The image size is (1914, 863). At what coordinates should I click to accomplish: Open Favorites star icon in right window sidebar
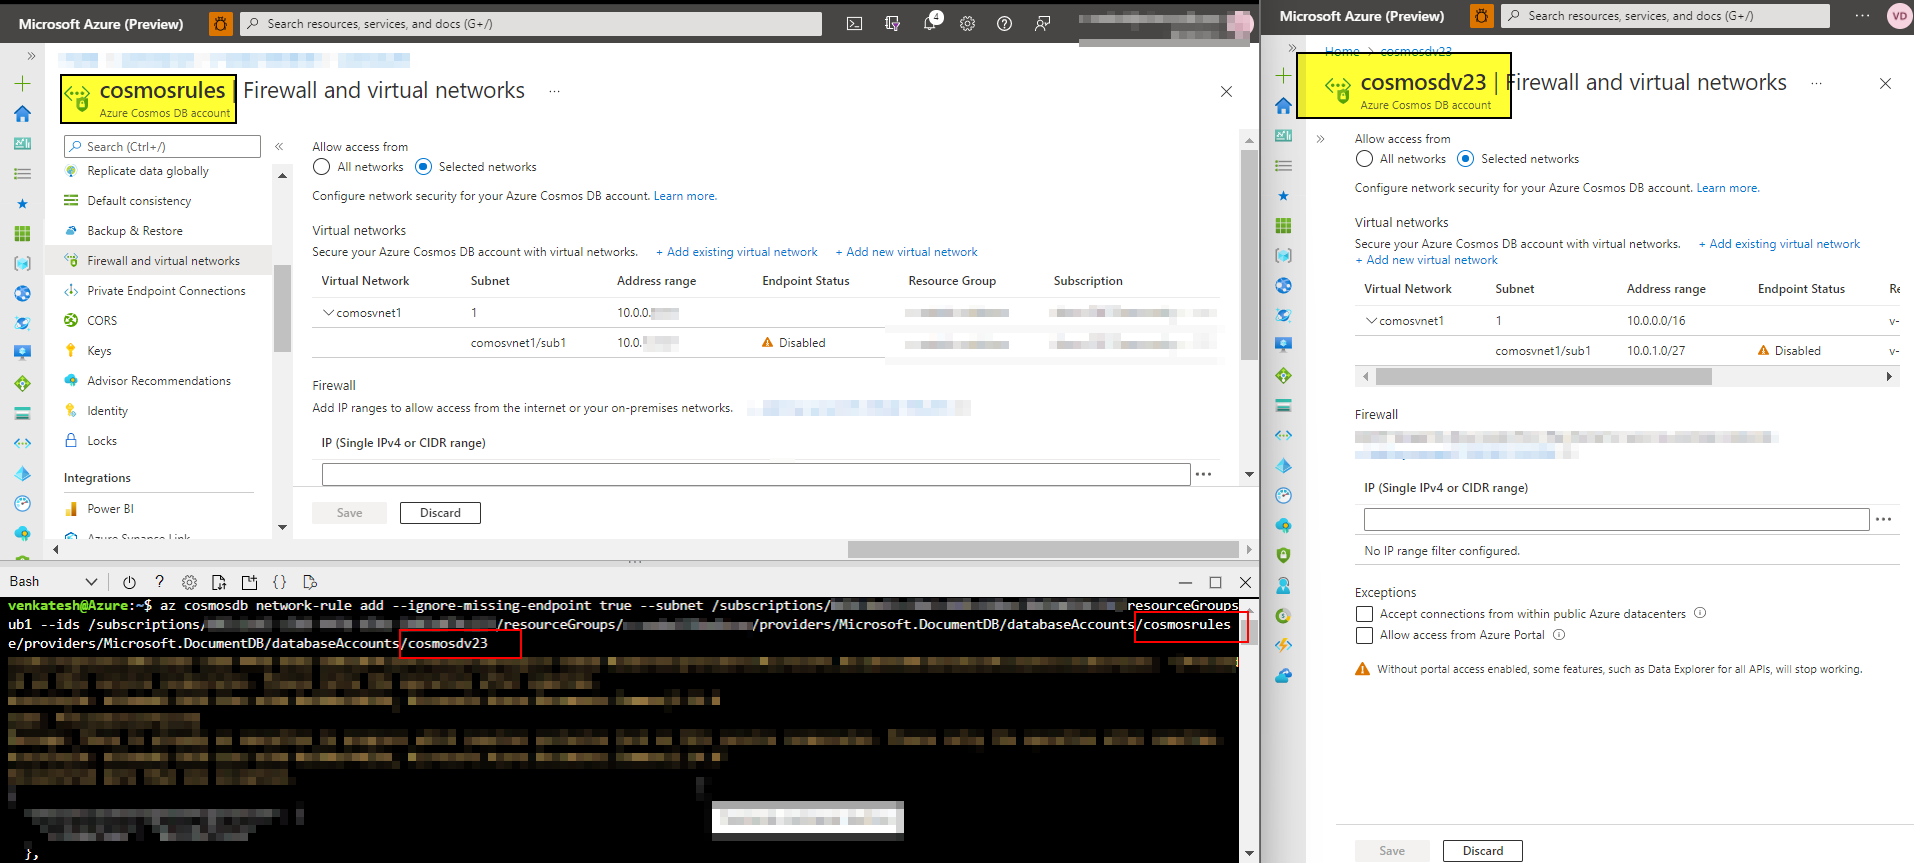[1283, 196]
